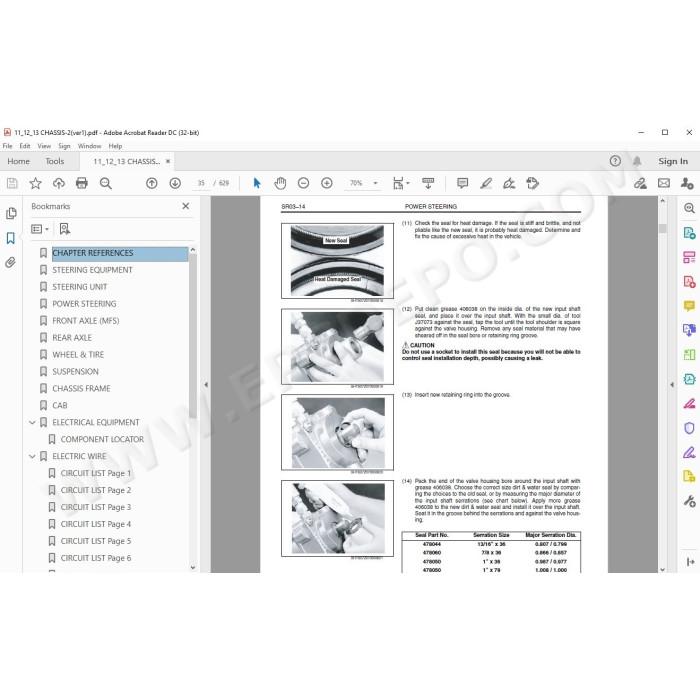This screenshot has height=700, width=700.
Task: Switch to the Home tab
Action: [x=19, y=161]
